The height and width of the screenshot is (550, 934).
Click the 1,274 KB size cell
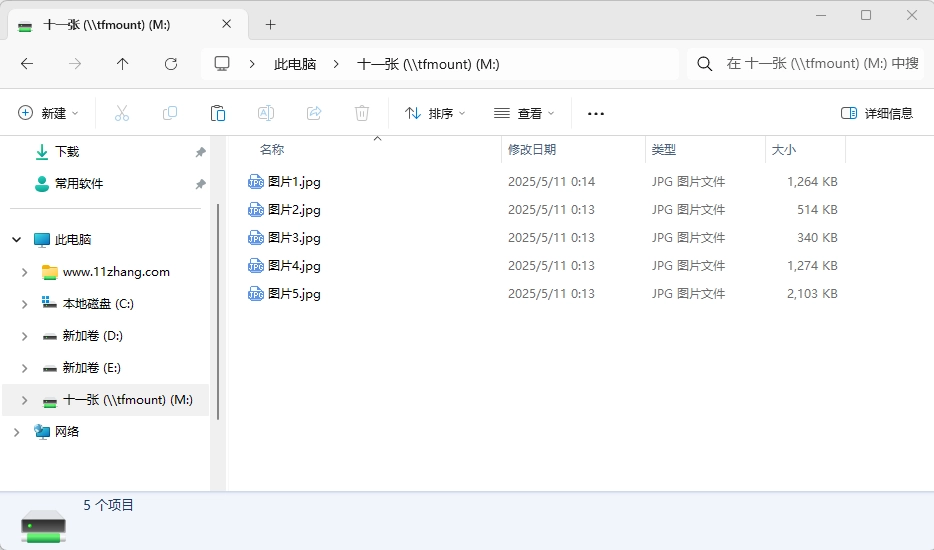point(812,266)
